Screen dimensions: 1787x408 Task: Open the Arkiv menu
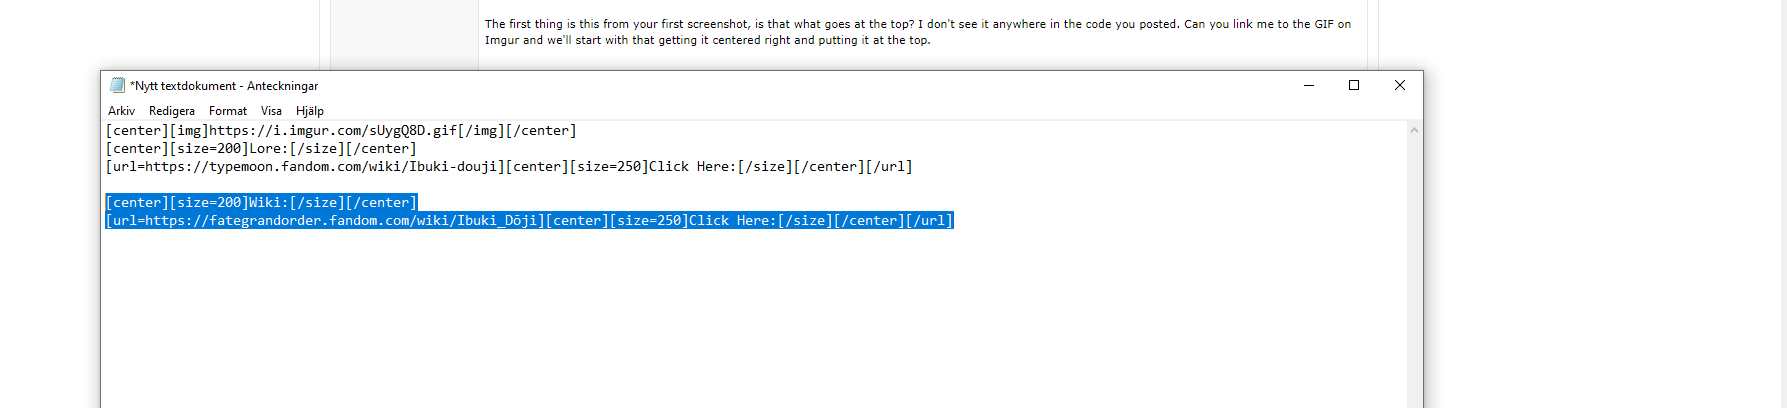(121, 111)
